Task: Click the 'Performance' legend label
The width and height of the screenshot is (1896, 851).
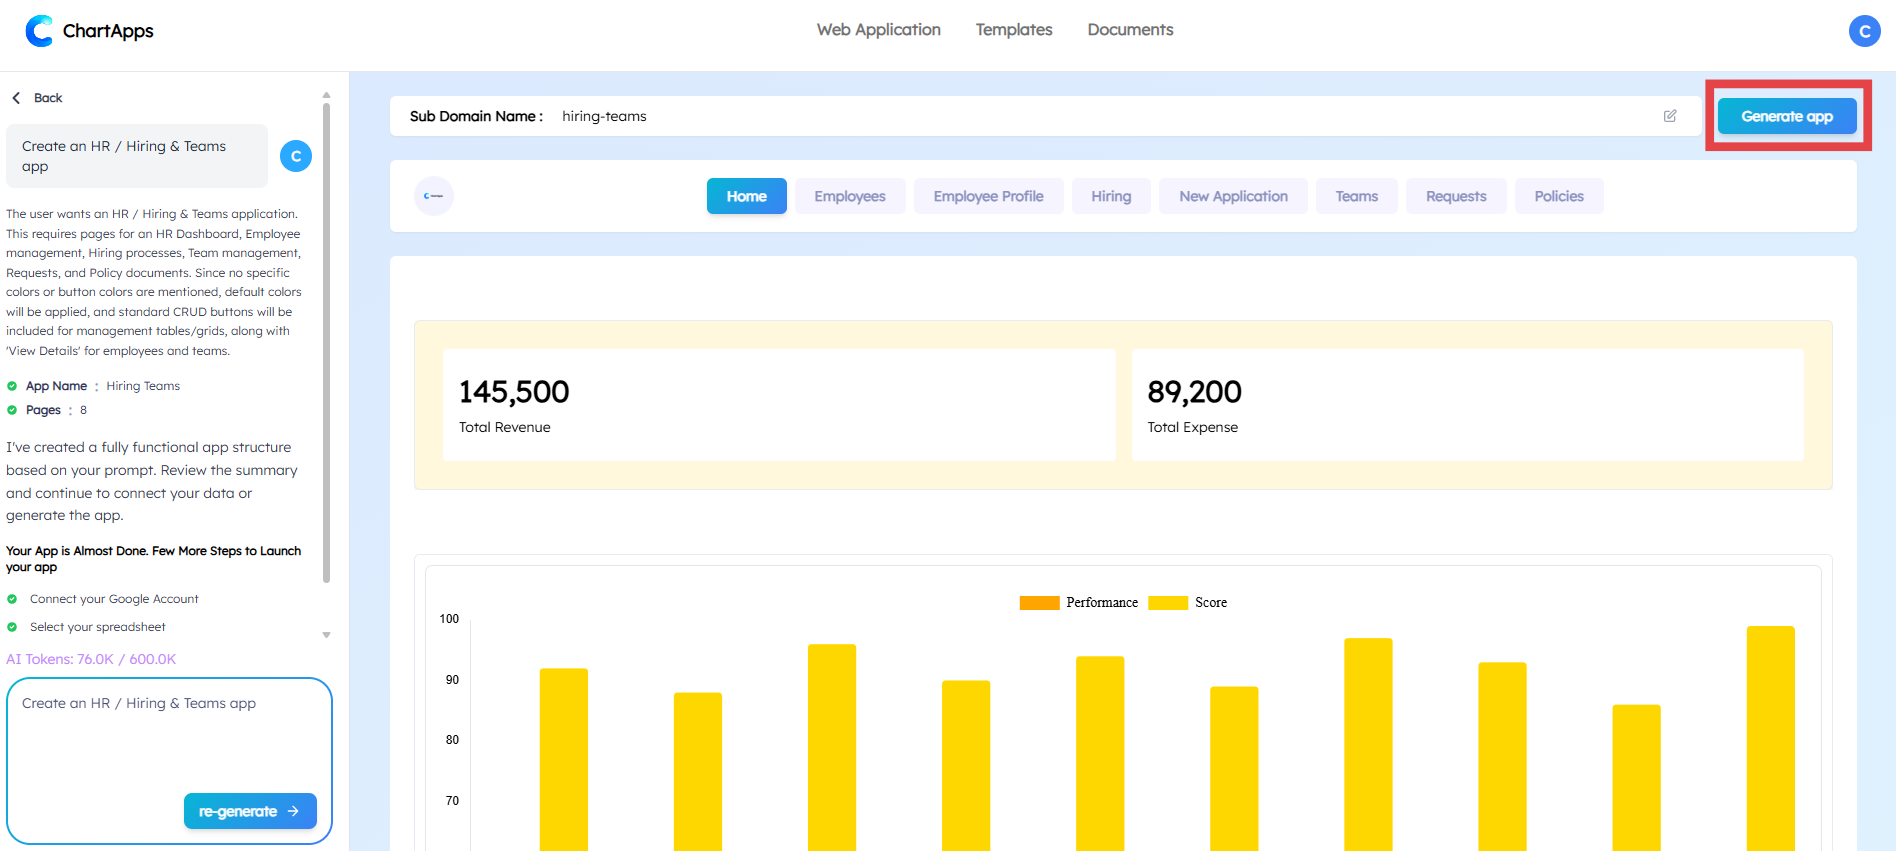Action: pyautogui.click(x=1102, y=603)
